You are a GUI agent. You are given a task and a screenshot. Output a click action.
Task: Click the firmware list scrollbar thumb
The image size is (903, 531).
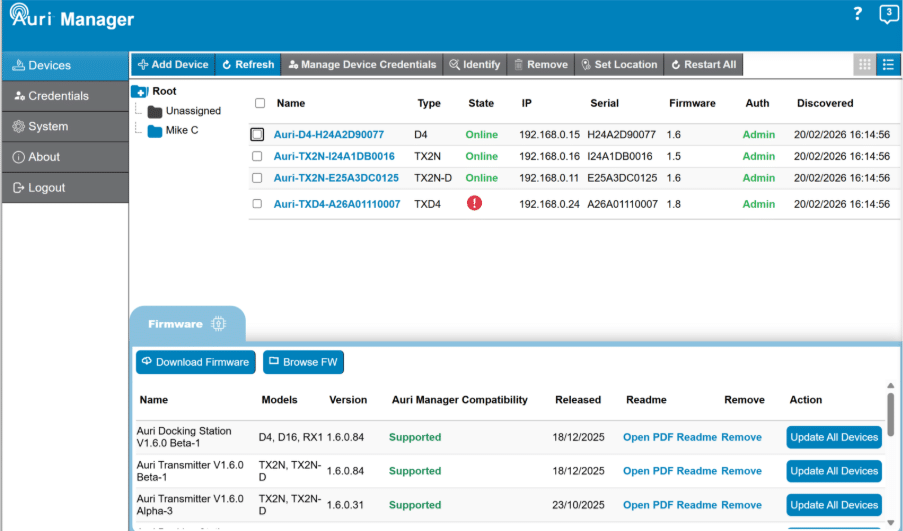tap(890, 415)
